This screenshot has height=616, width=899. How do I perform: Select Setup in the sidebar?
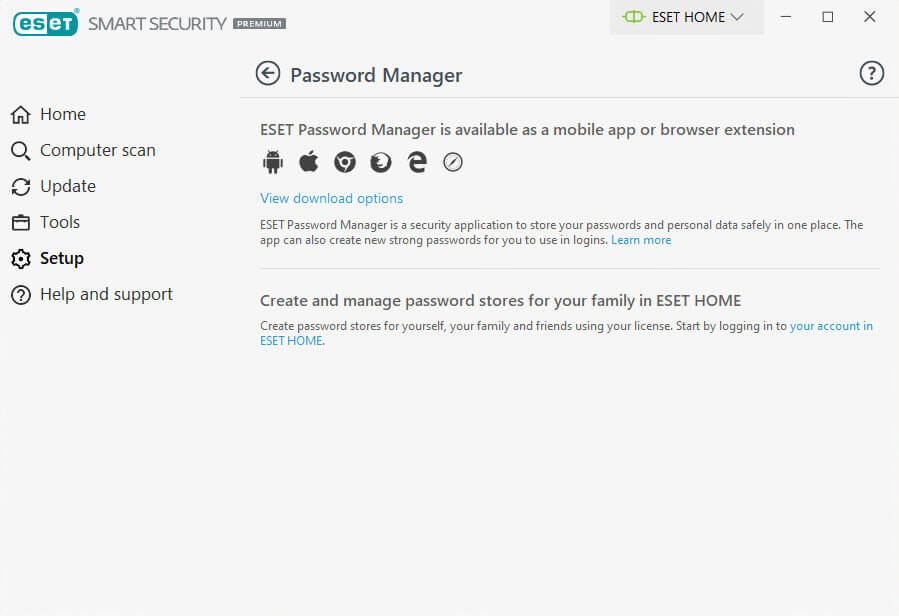[61, 258]
